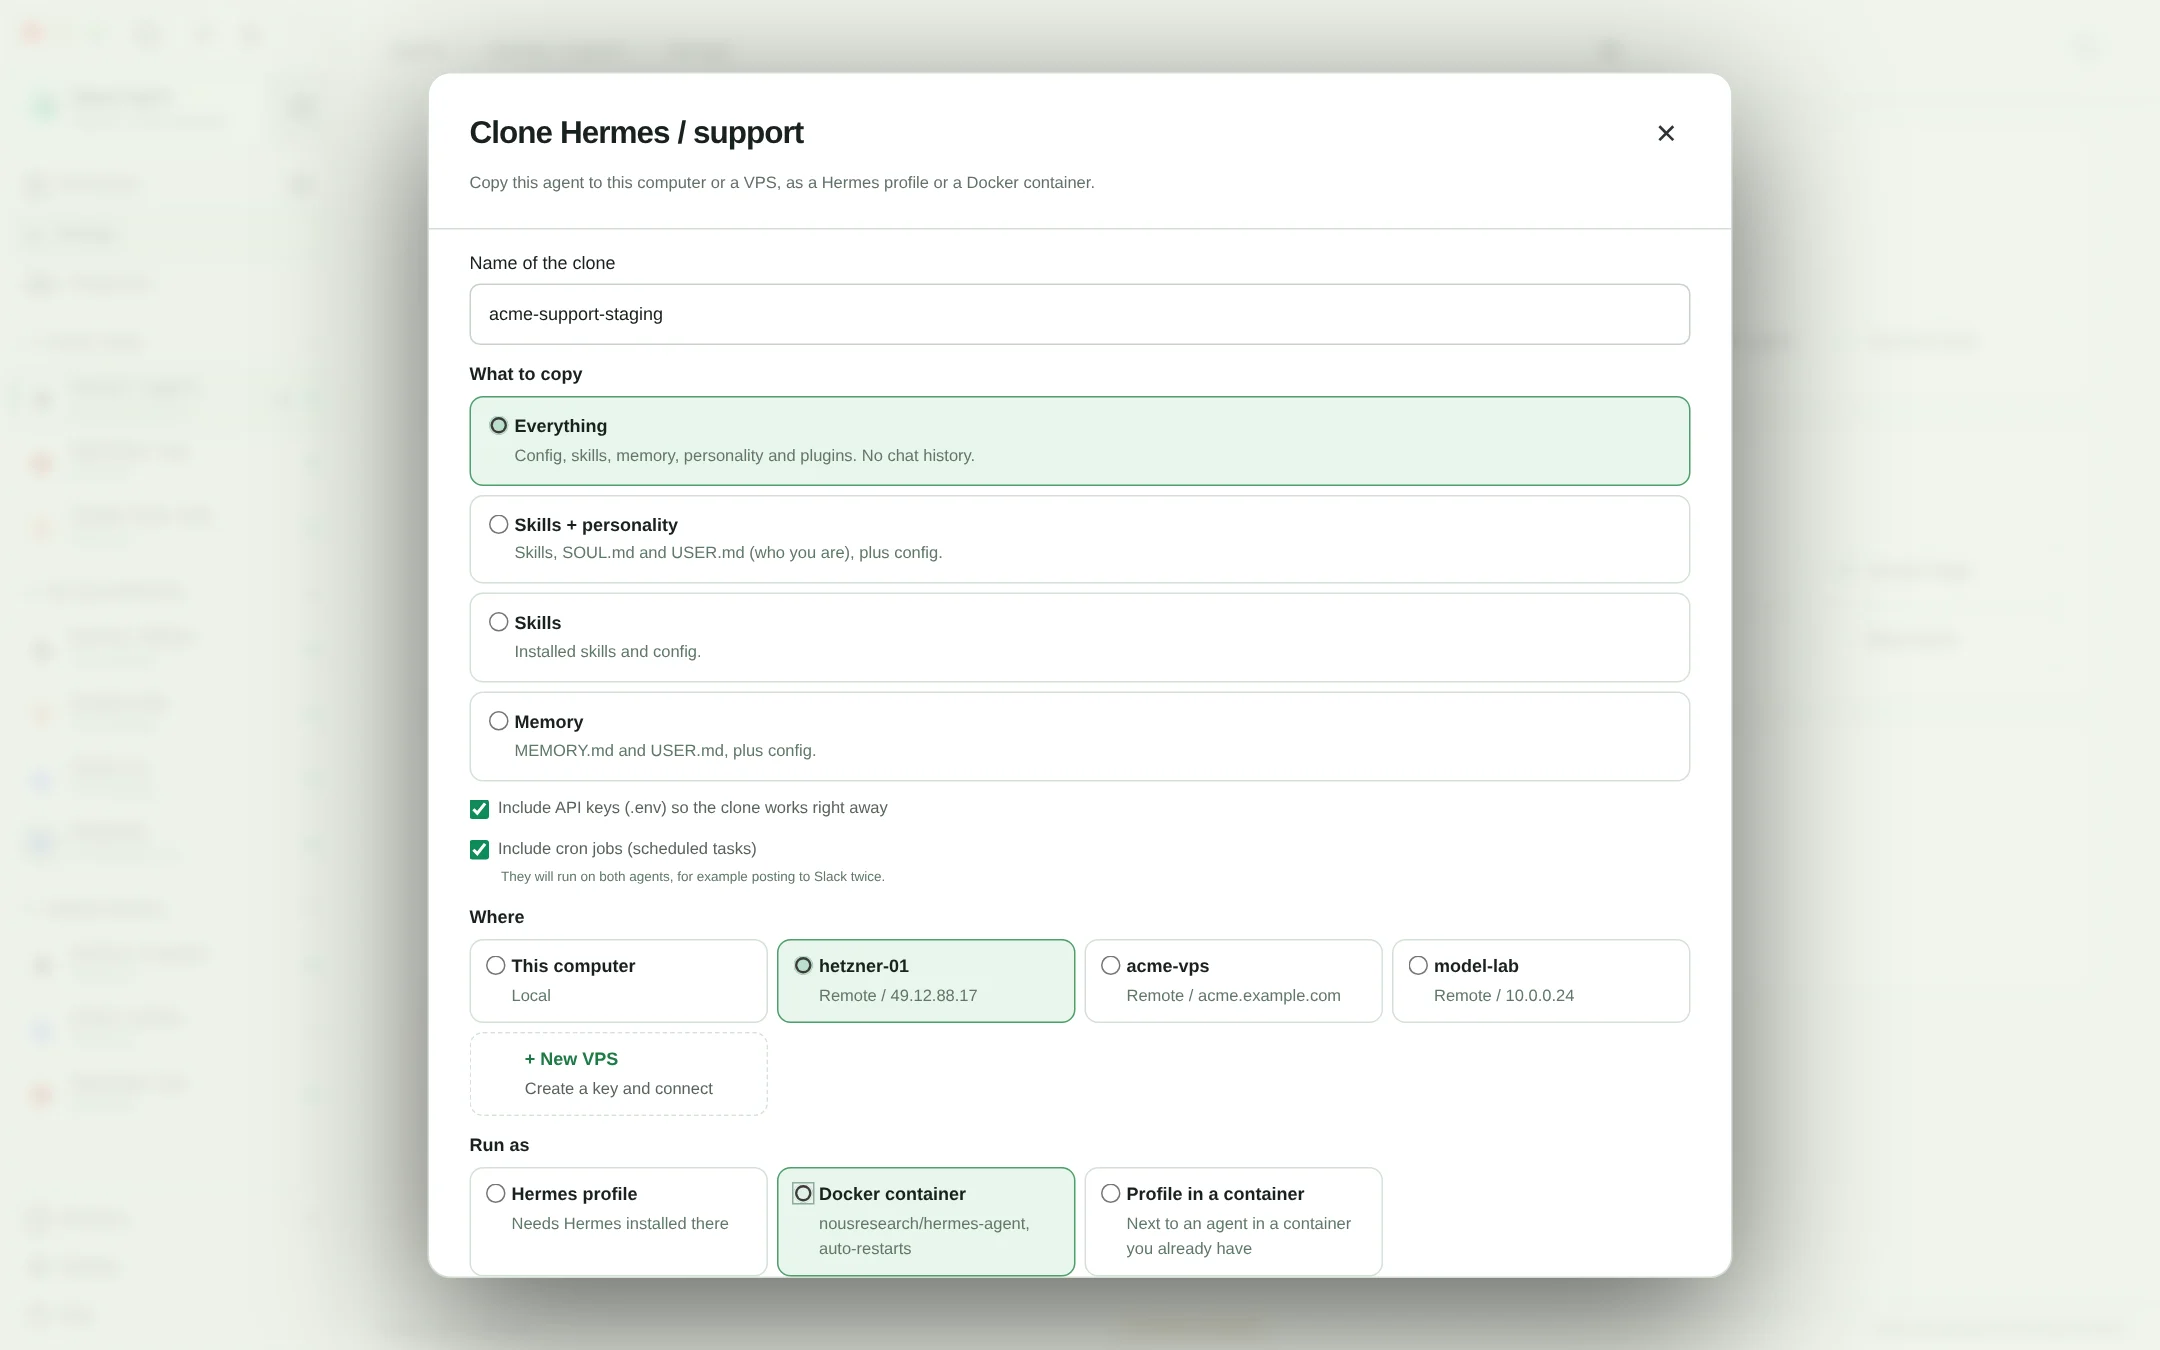Choose the Skills only copy option
This screenshot has height=1350, width=2160.
click(1079, 637)
